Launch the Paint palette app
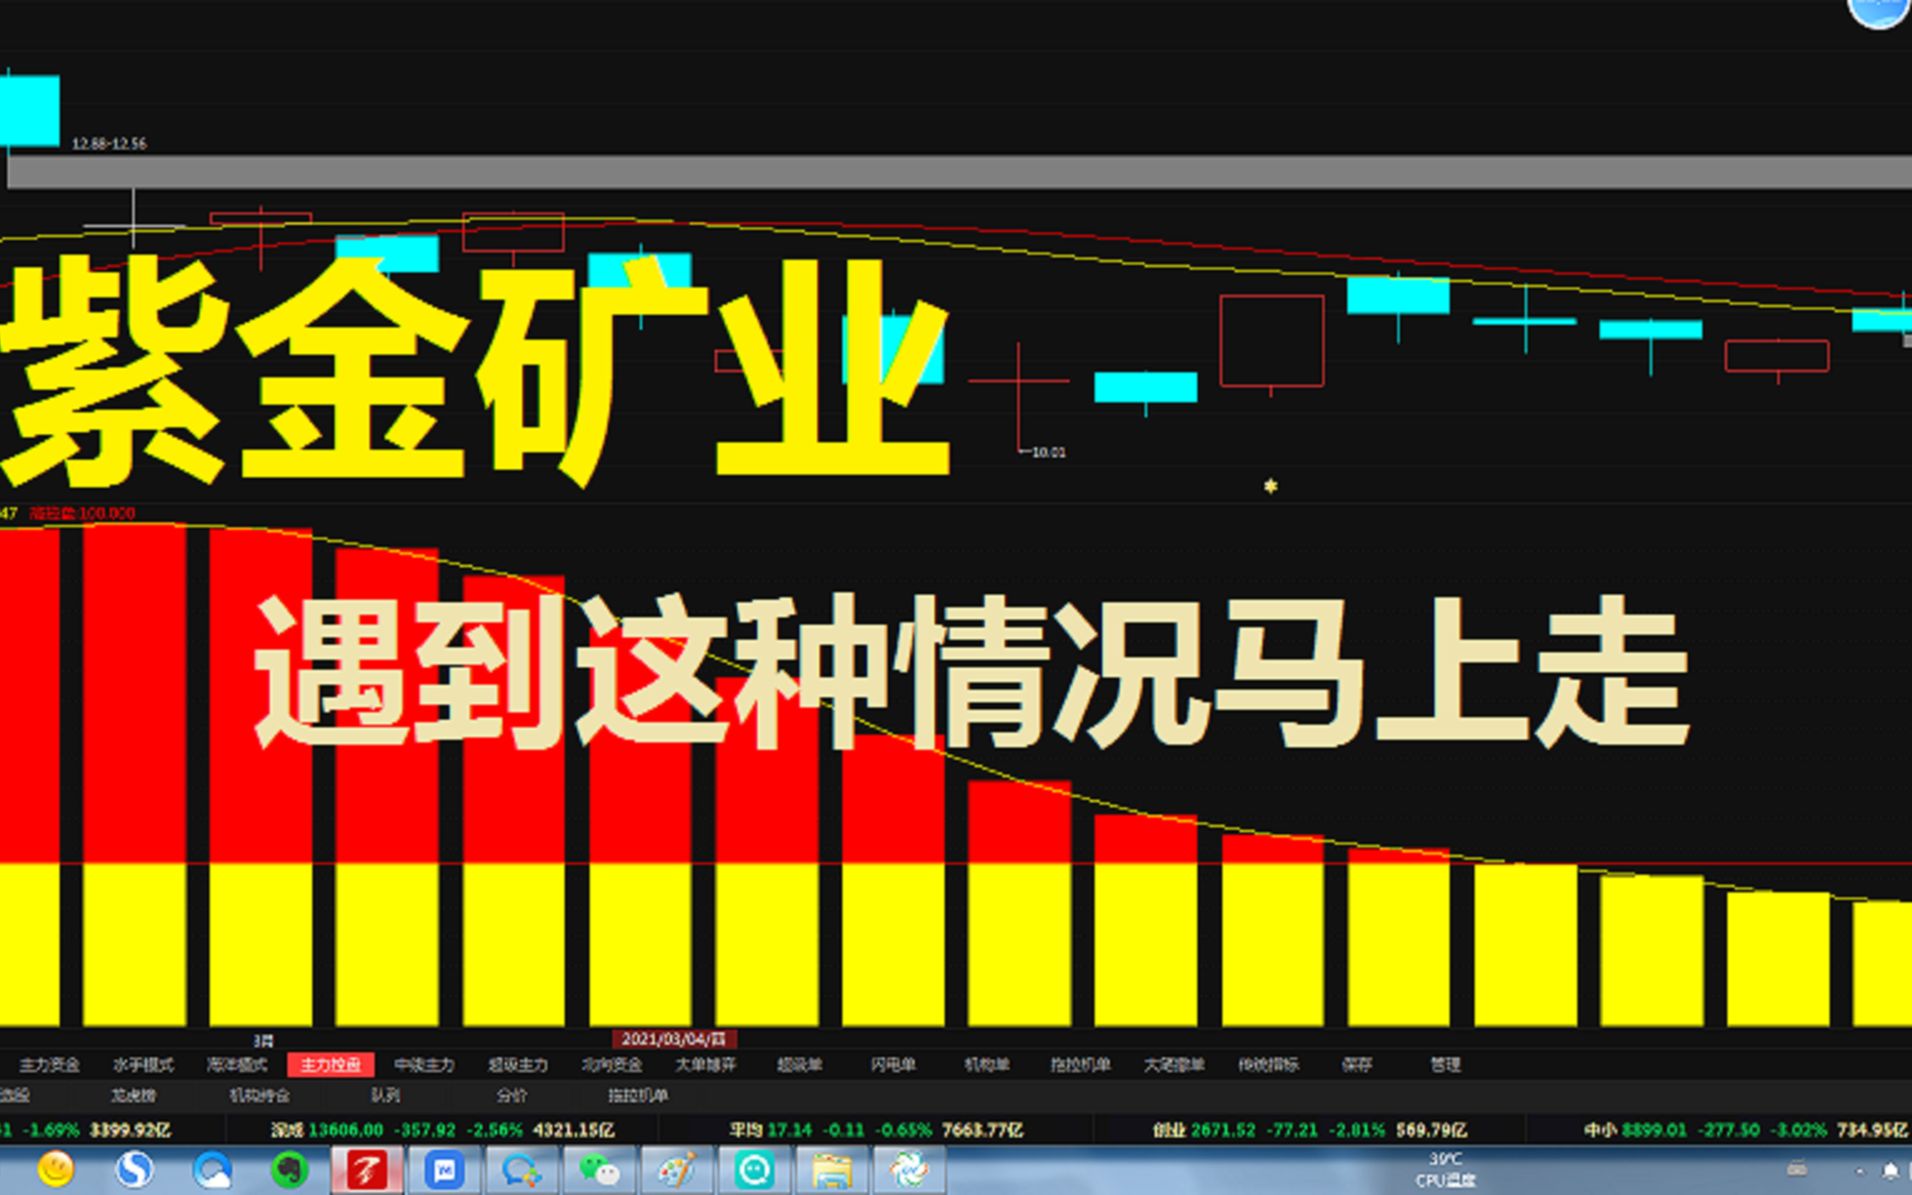1912x1195 pixels. point(676,1169)
